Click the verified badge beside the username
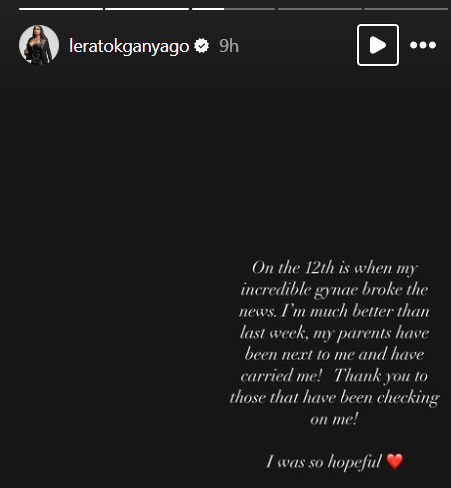 click(x=202, y=46)
